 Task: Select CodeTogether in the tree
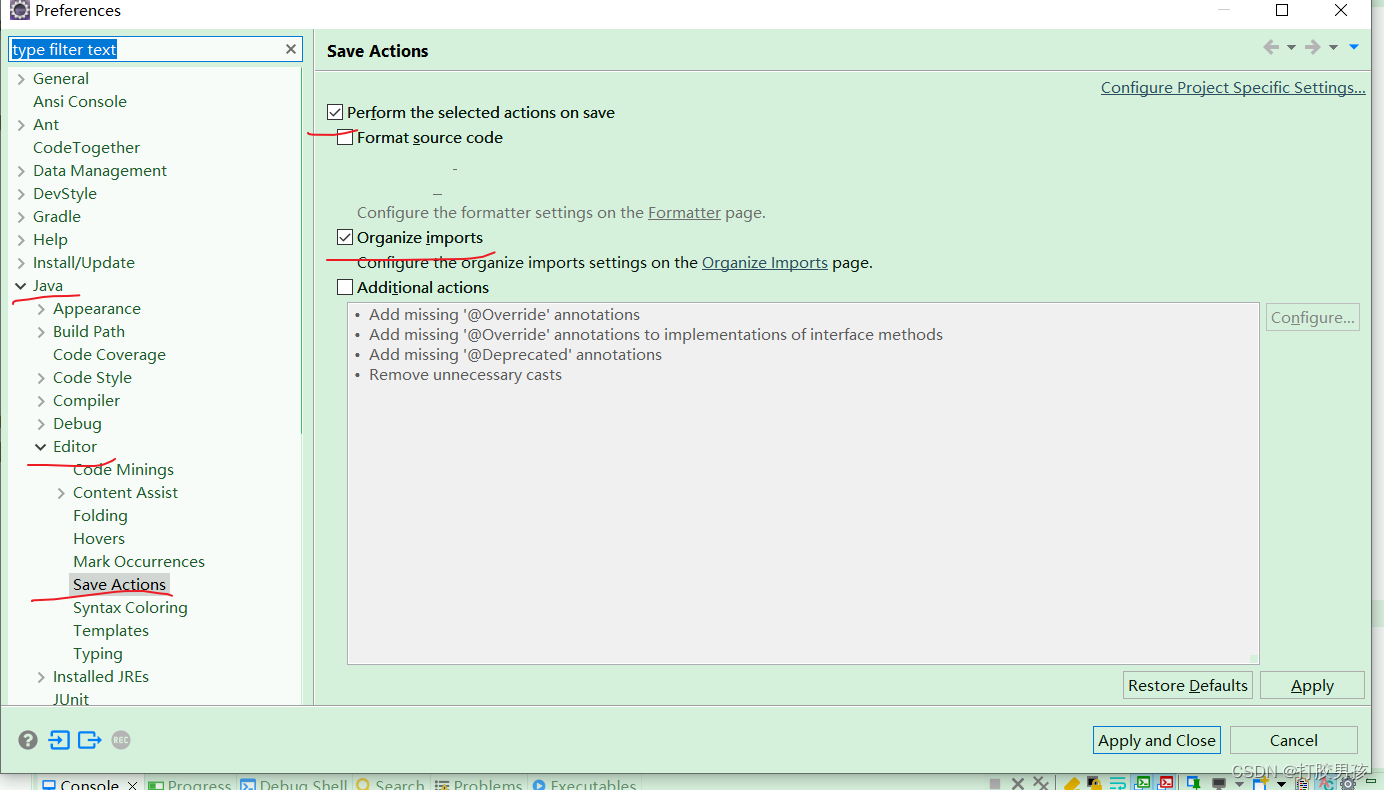click(x=86, y=148)
